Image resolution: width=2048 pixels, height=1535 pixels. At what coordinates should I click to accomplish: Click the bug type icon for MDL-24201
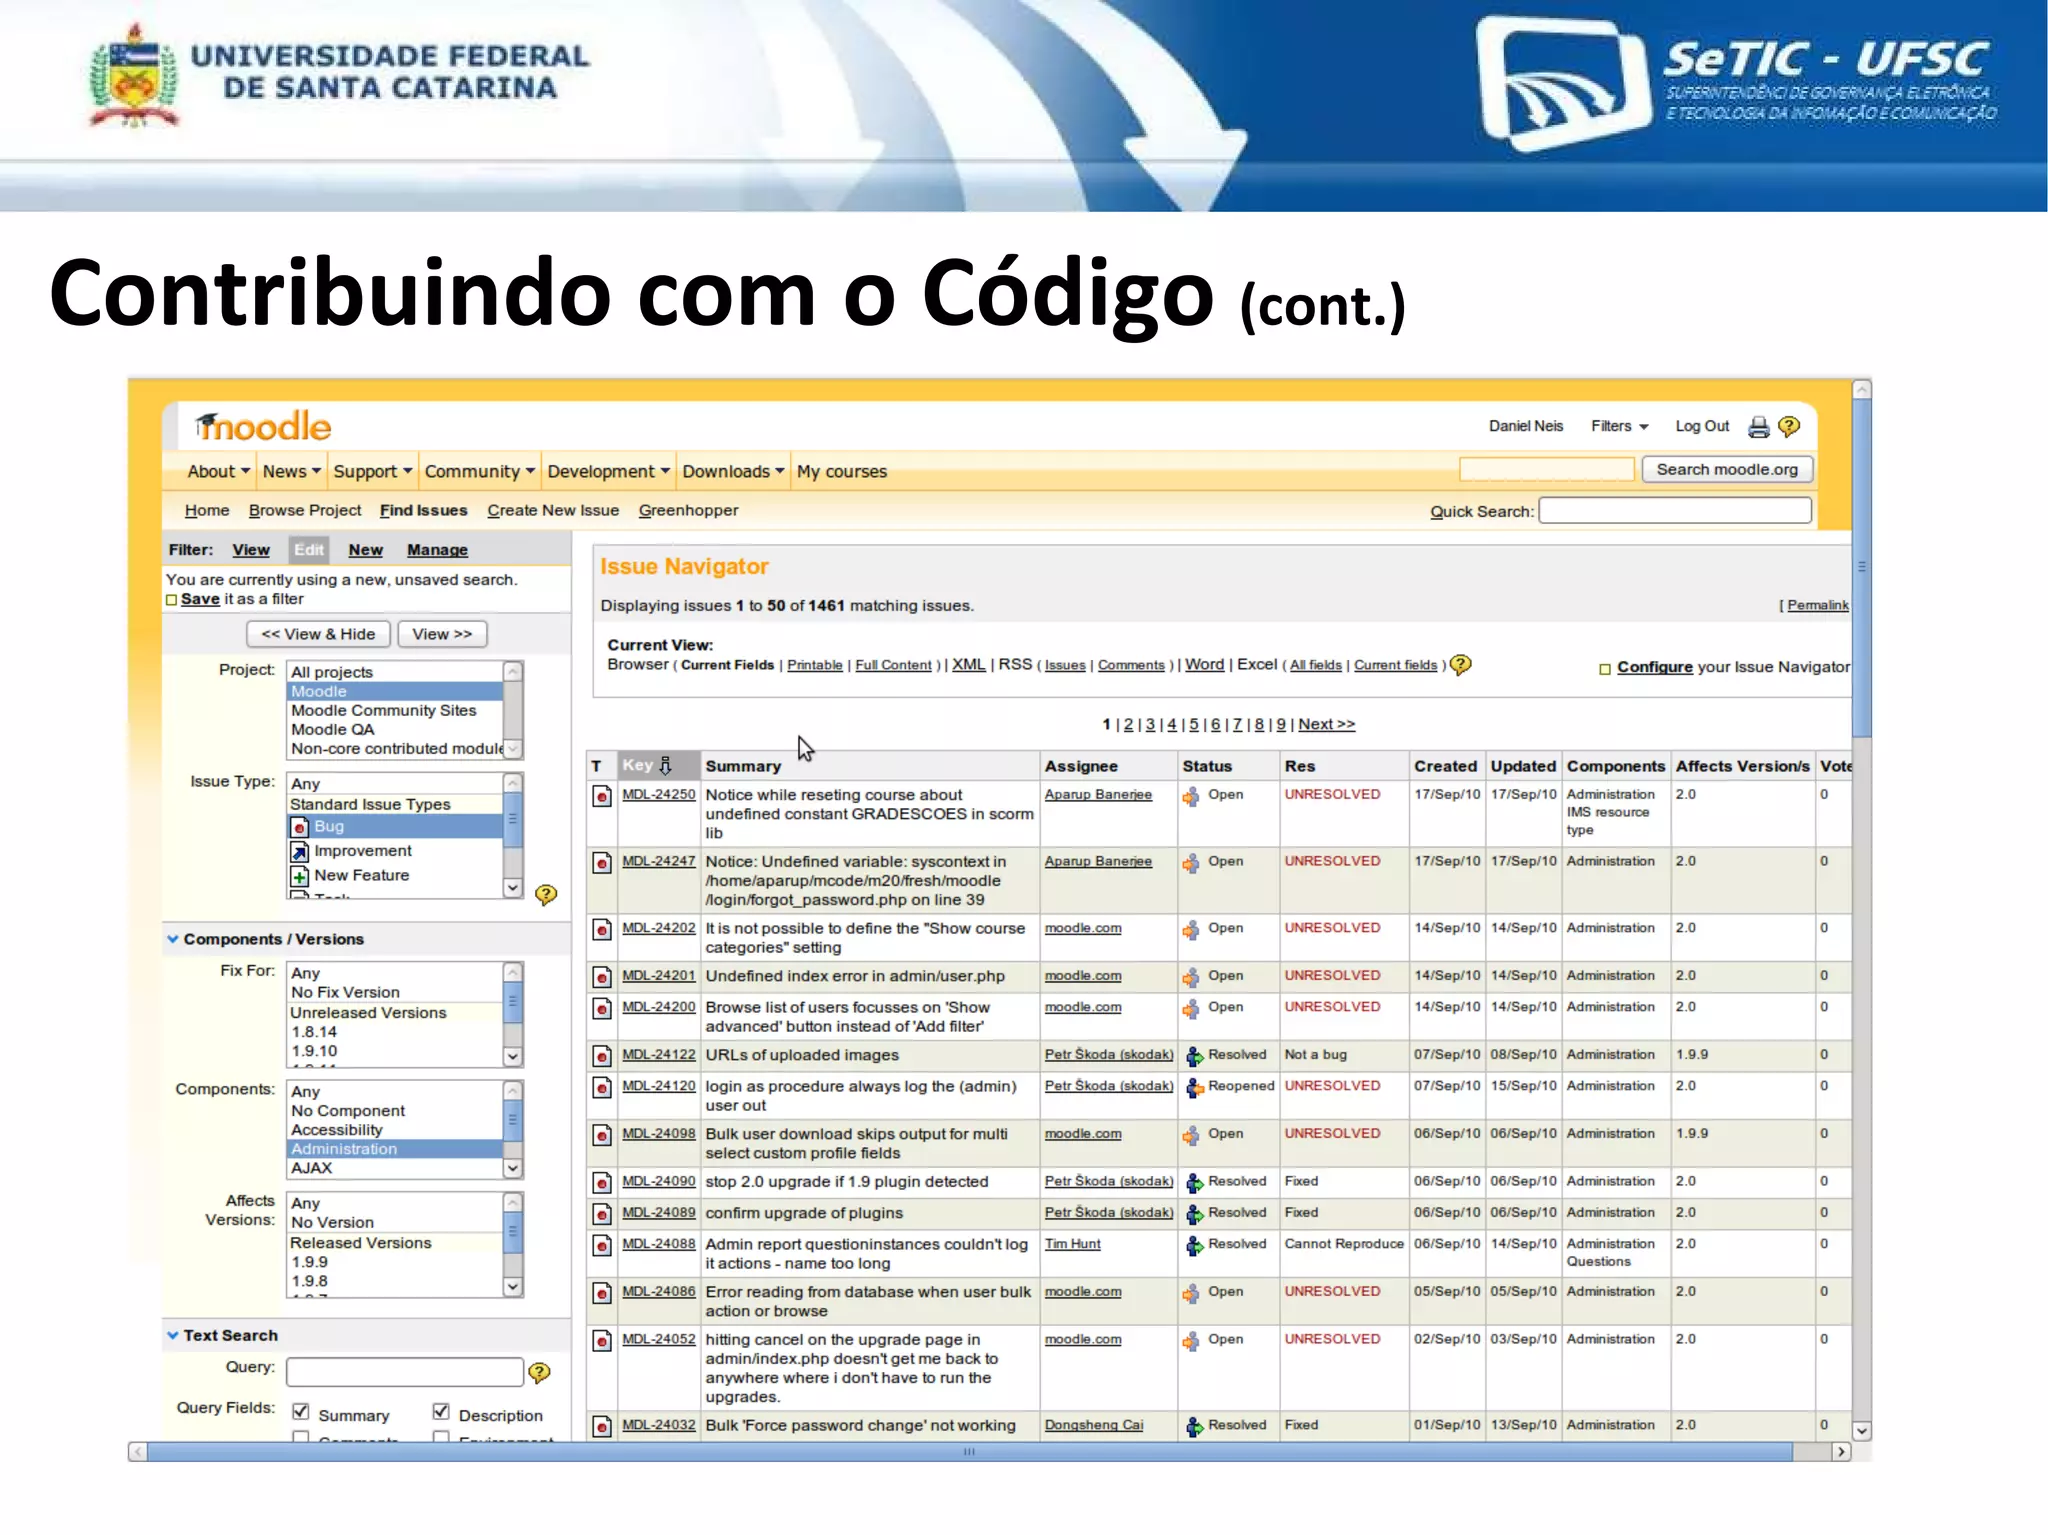click(602, 978)
